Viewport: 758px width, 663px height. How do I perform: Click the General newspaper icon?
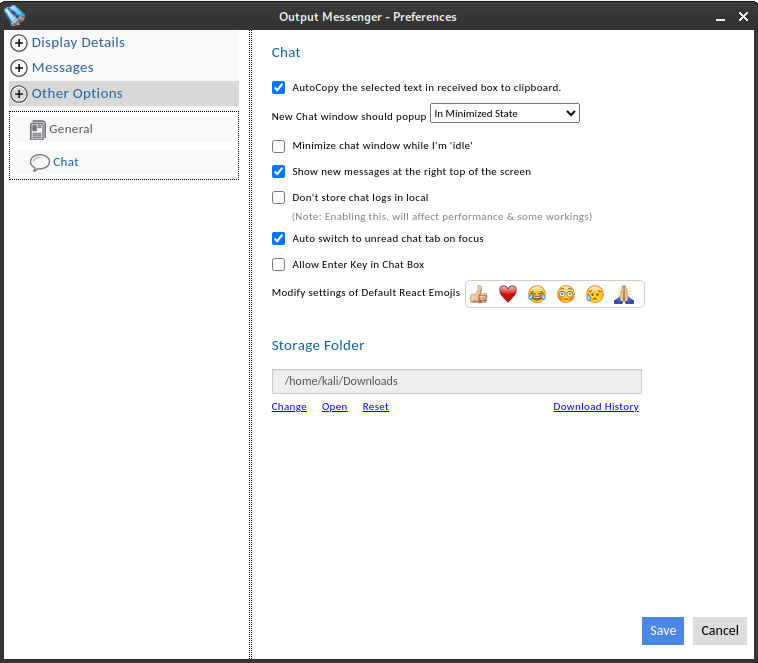[37, 130]
